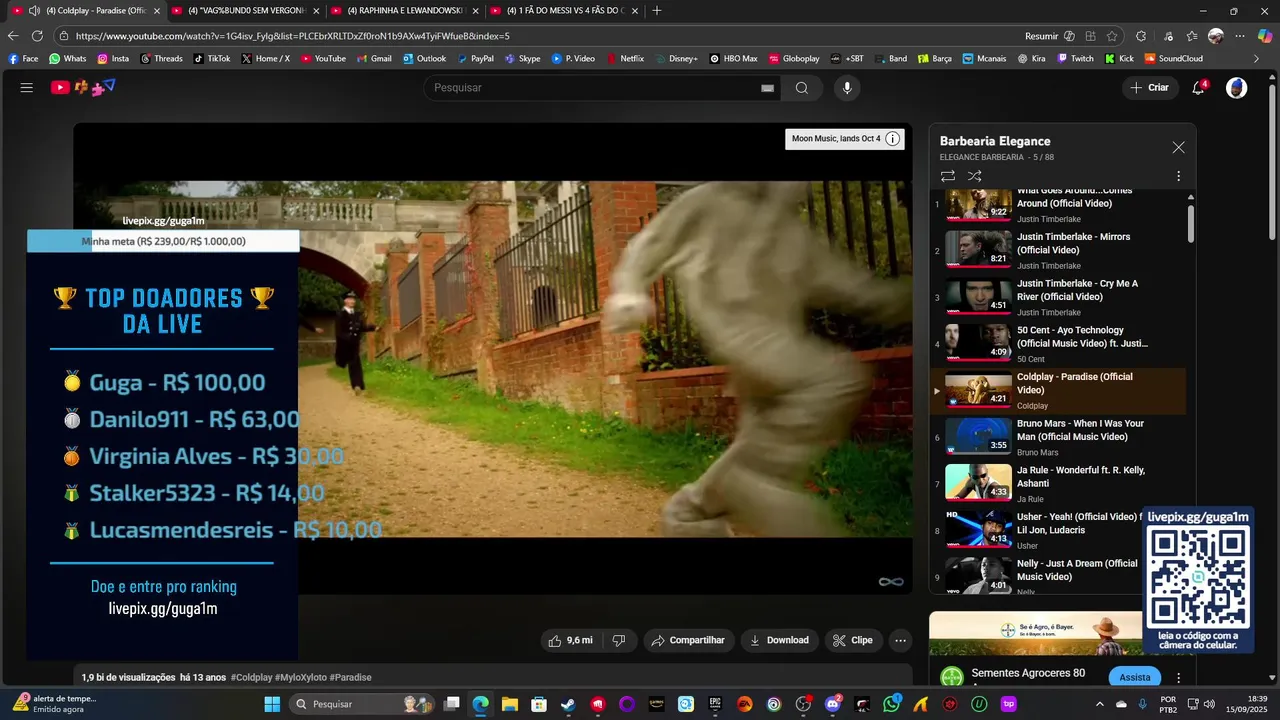Screen dimensions: 1280x720
Task: Click the Clipe button
Action: (853, 640)
